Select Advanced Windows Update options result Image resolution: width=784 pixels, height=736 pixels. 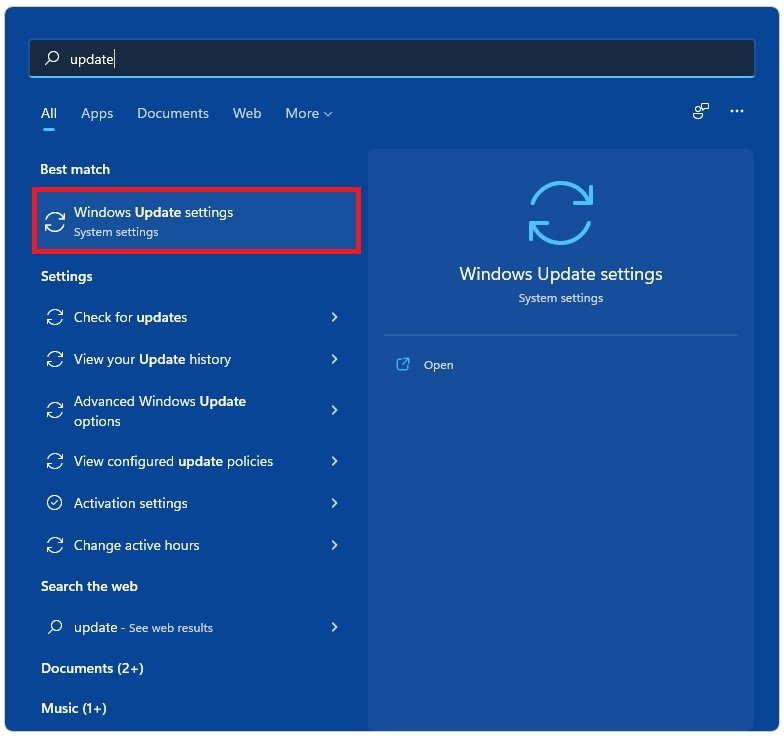[x=160, y=411]
